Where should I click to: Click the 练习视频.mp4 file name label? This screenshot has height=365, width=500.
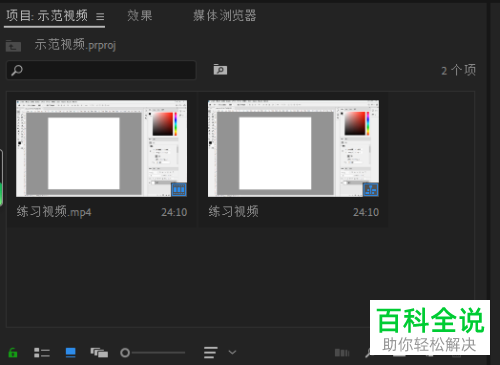tap(54, 212)
